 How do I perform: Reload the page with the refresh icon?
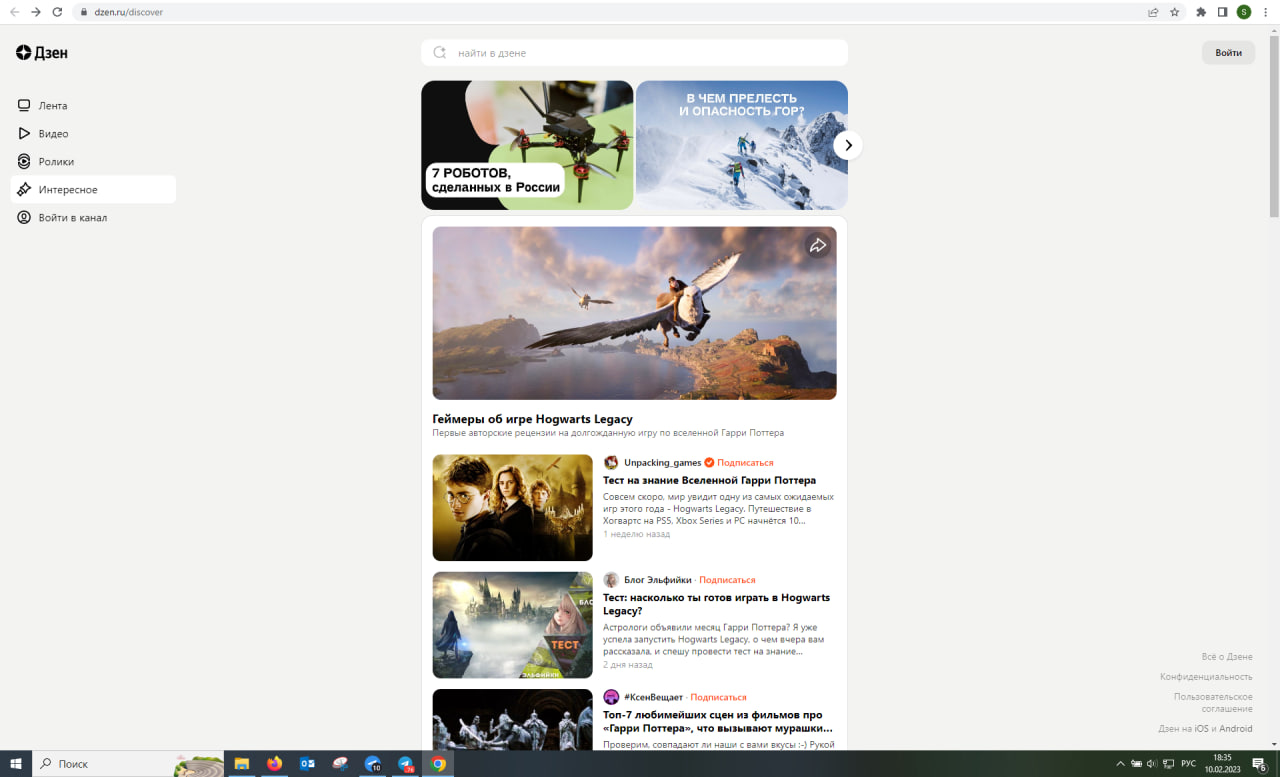(58, 12)
